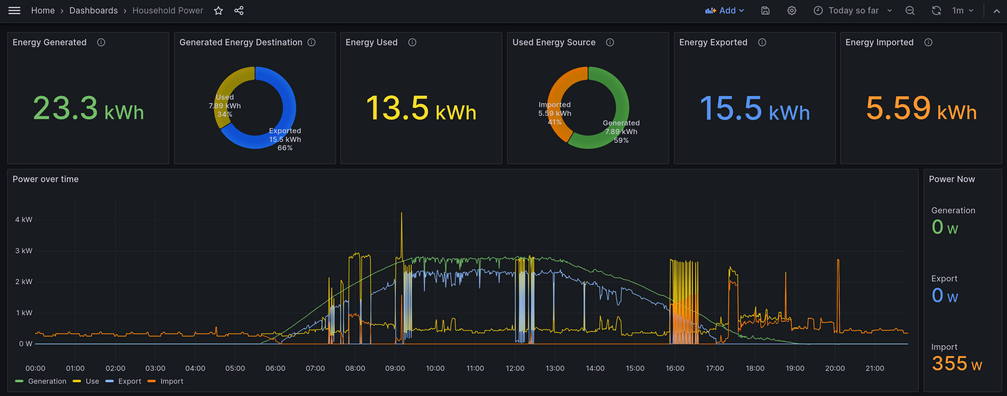Zoom out the time range
This screenshot has height=396, width=1007.
[x=909, y=10]
